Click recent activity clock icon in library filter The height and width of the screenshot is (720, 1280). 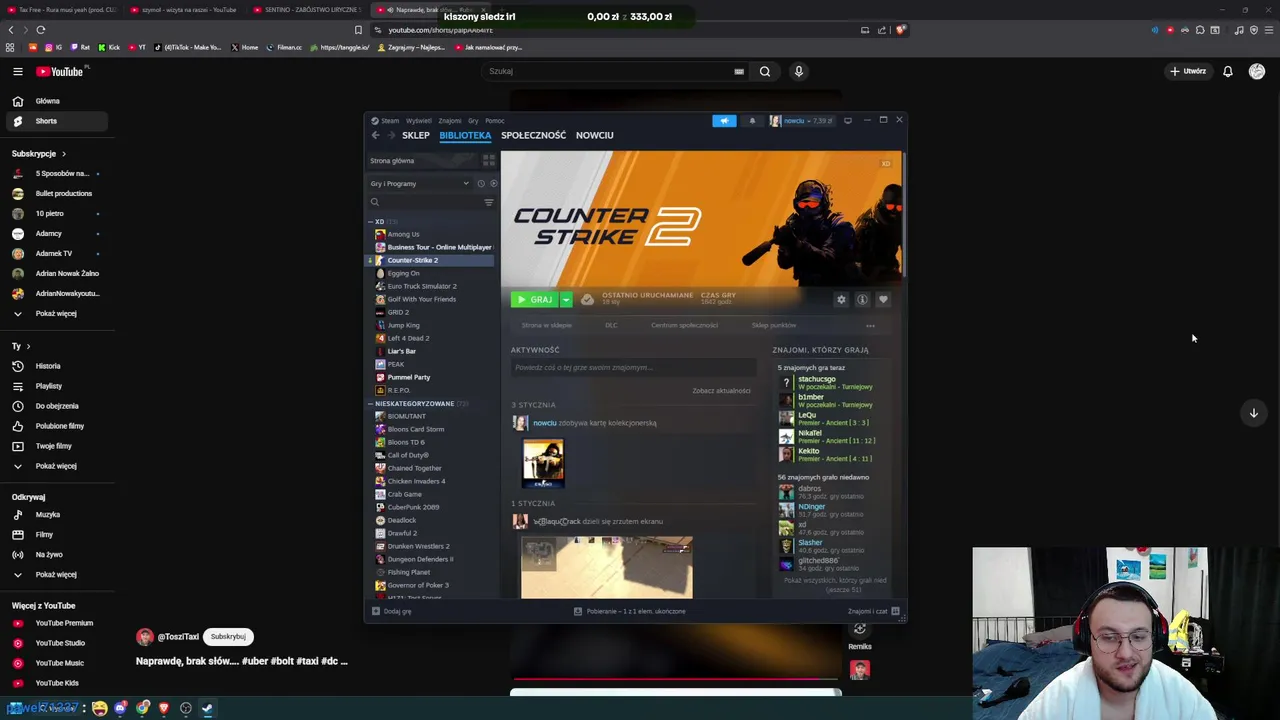481,184
